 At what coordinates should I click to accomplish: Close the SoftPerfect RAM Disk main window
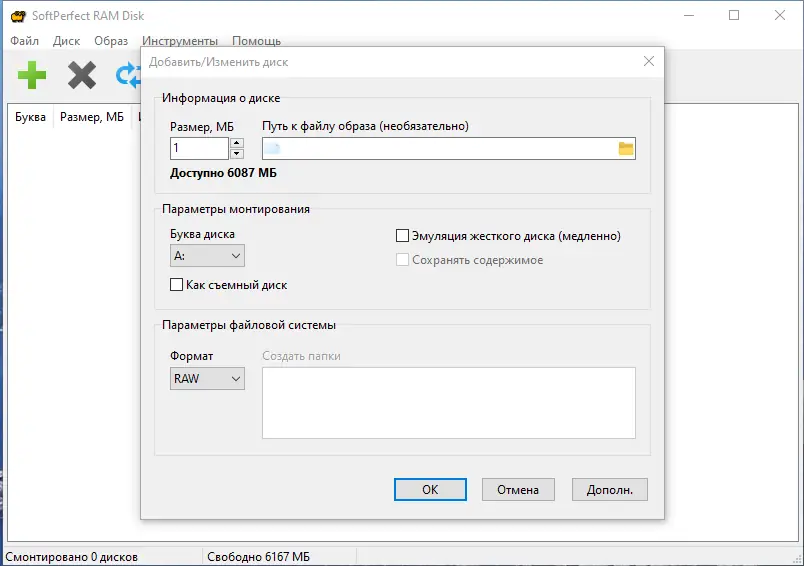pyautogui.click(x=780, y=15)
